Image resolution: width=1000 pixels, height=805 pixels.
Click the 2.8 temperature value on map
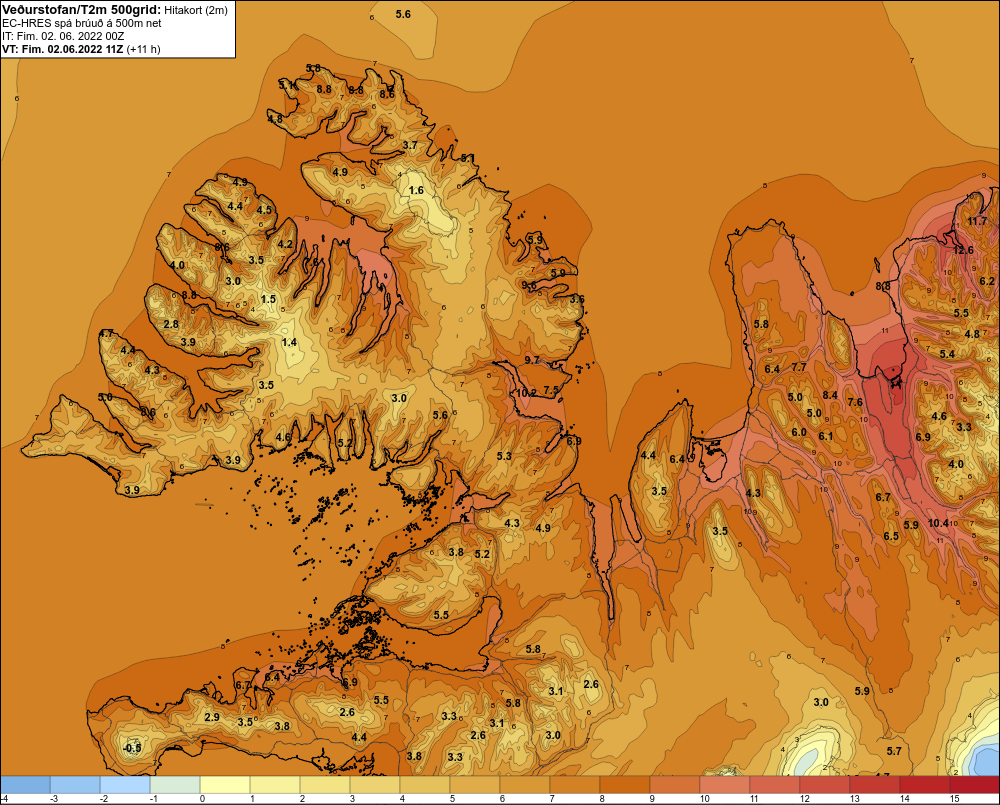[171, 324]
